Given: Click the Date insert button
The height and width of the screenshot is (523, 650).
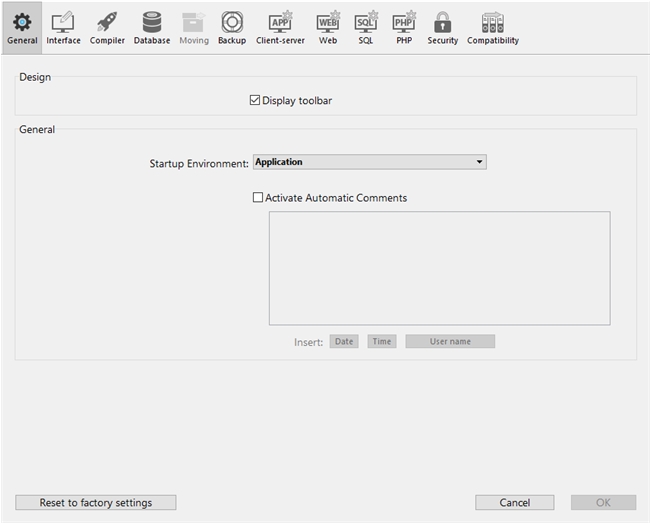Looking at the screenshot, I should (x=344, y=342).
